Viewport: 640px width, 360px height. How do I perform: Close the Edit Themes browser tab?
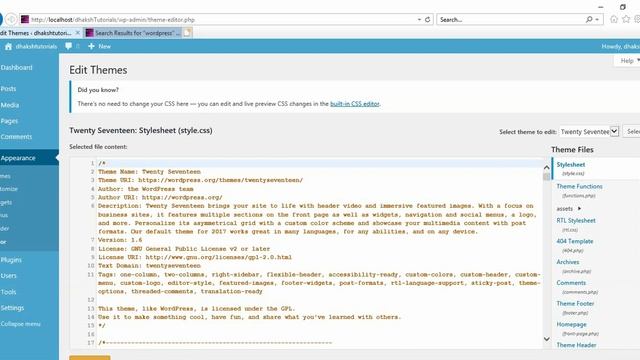point(78,33)
